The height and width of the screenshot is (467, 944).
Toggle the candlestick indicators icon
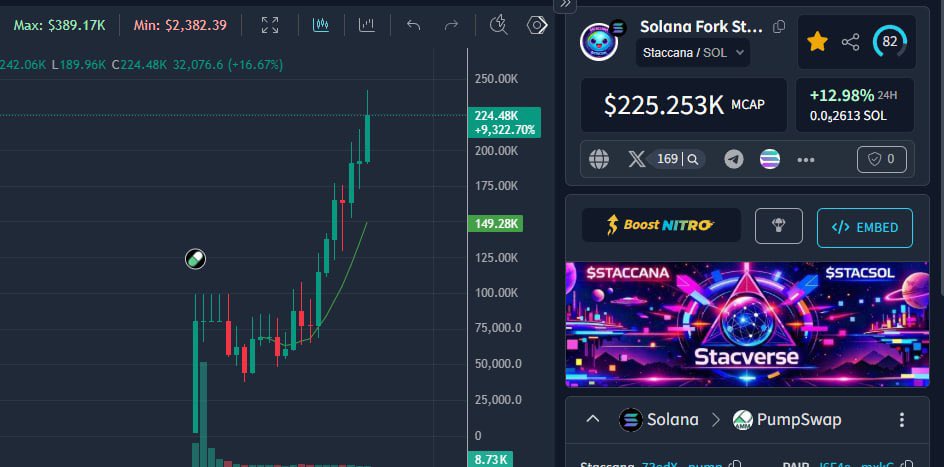(x=321, y=25)
